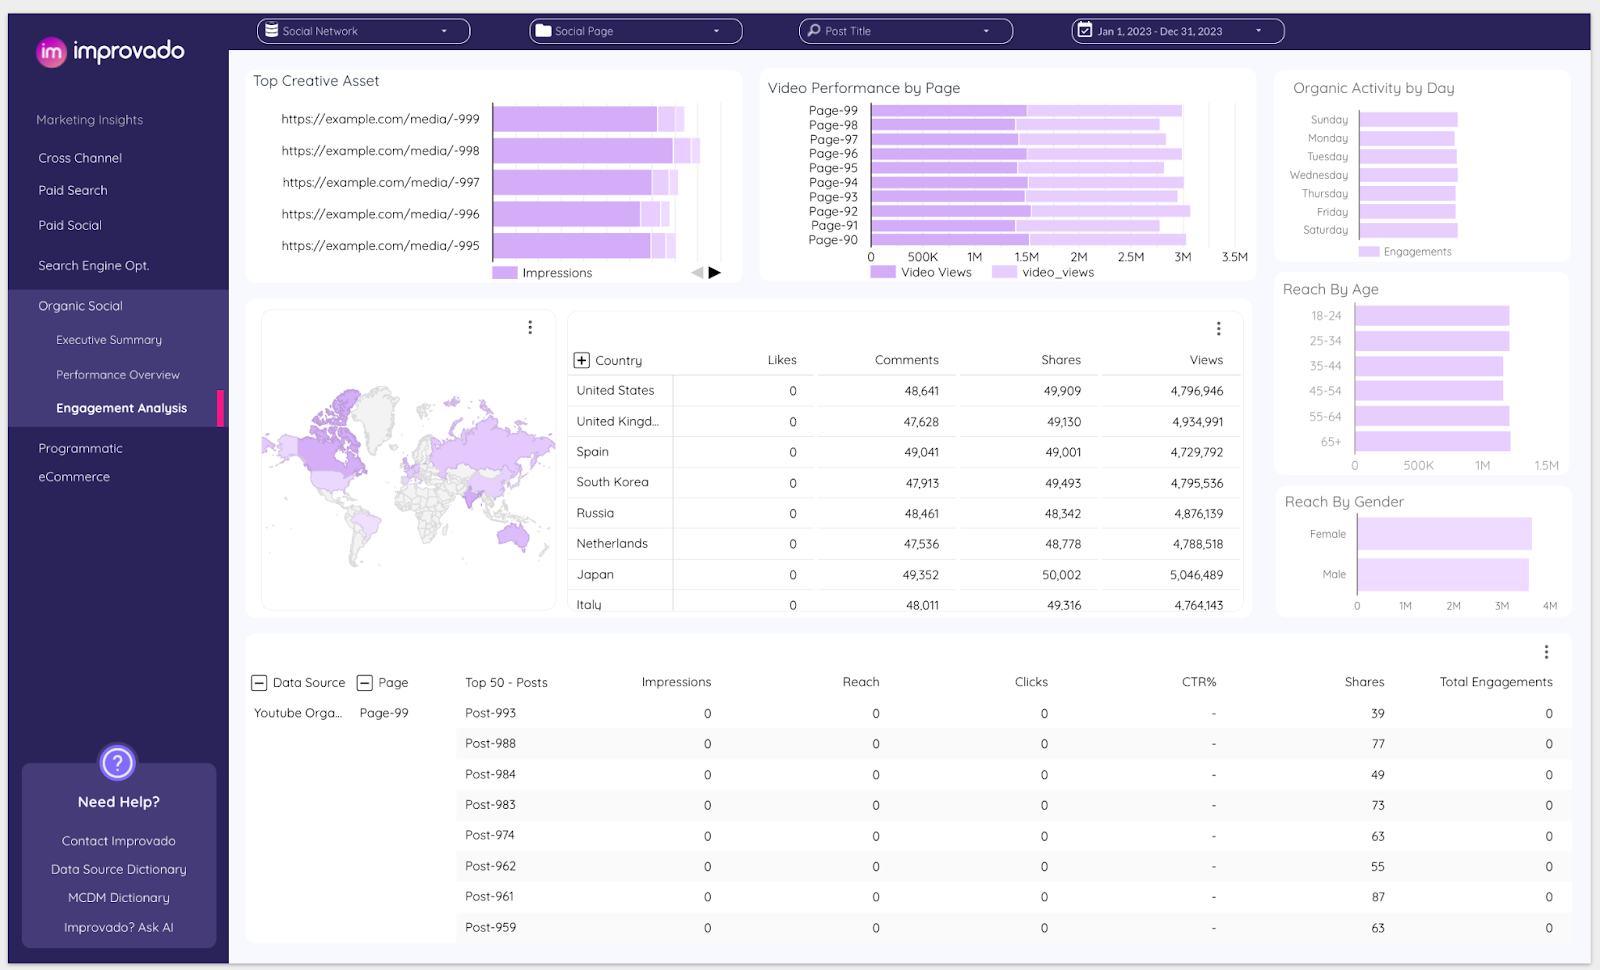Screen dimensions: 1600x970
Task: Click the calendar icon in date filter
Action: [1085, 31]
